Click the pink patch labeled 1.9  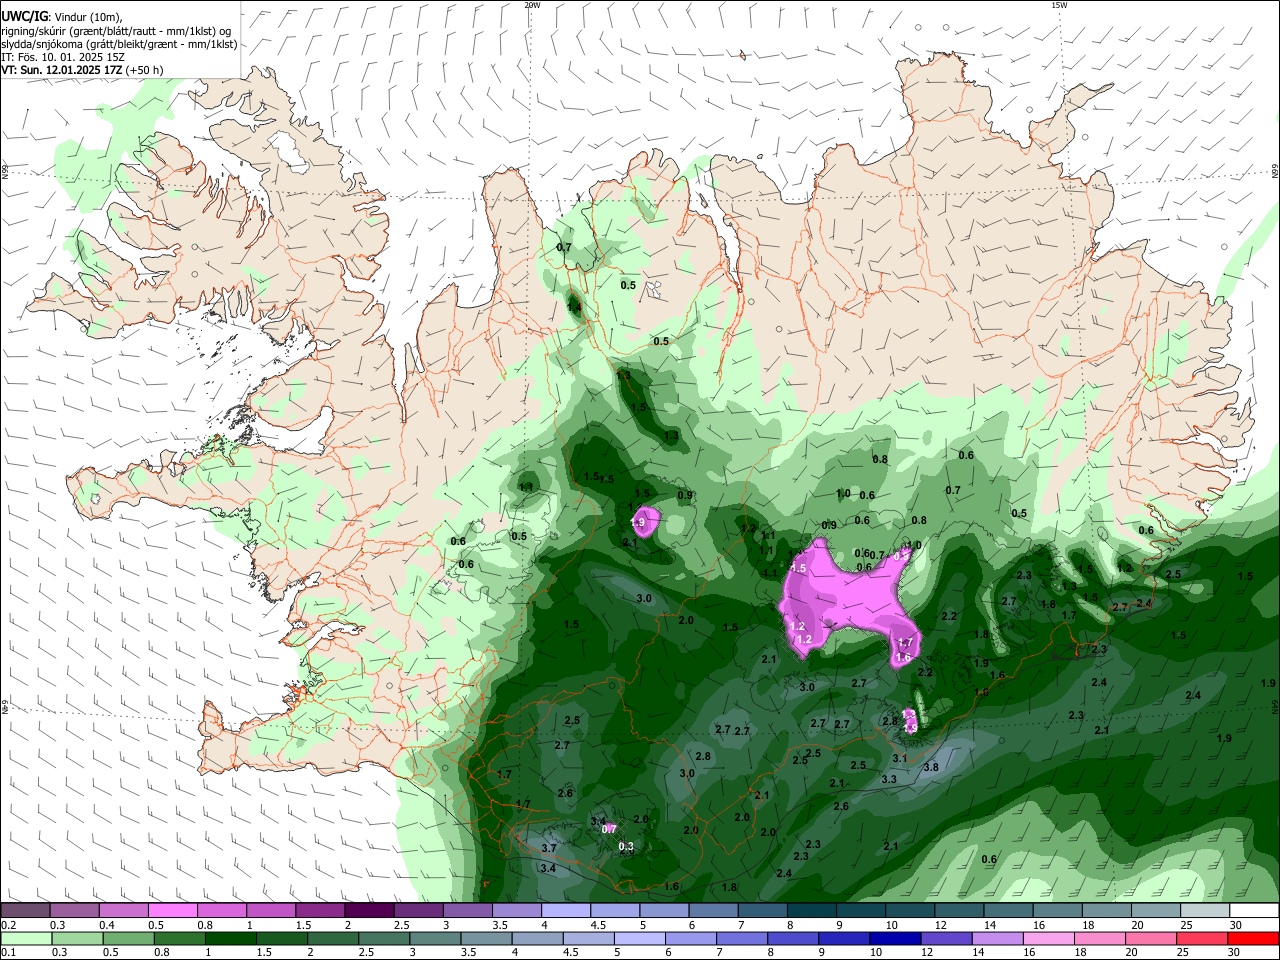646,521
